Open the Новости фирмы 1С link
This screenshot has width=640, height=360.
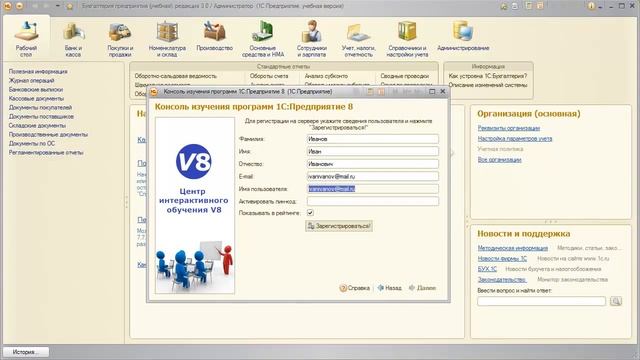coord(502,258)
